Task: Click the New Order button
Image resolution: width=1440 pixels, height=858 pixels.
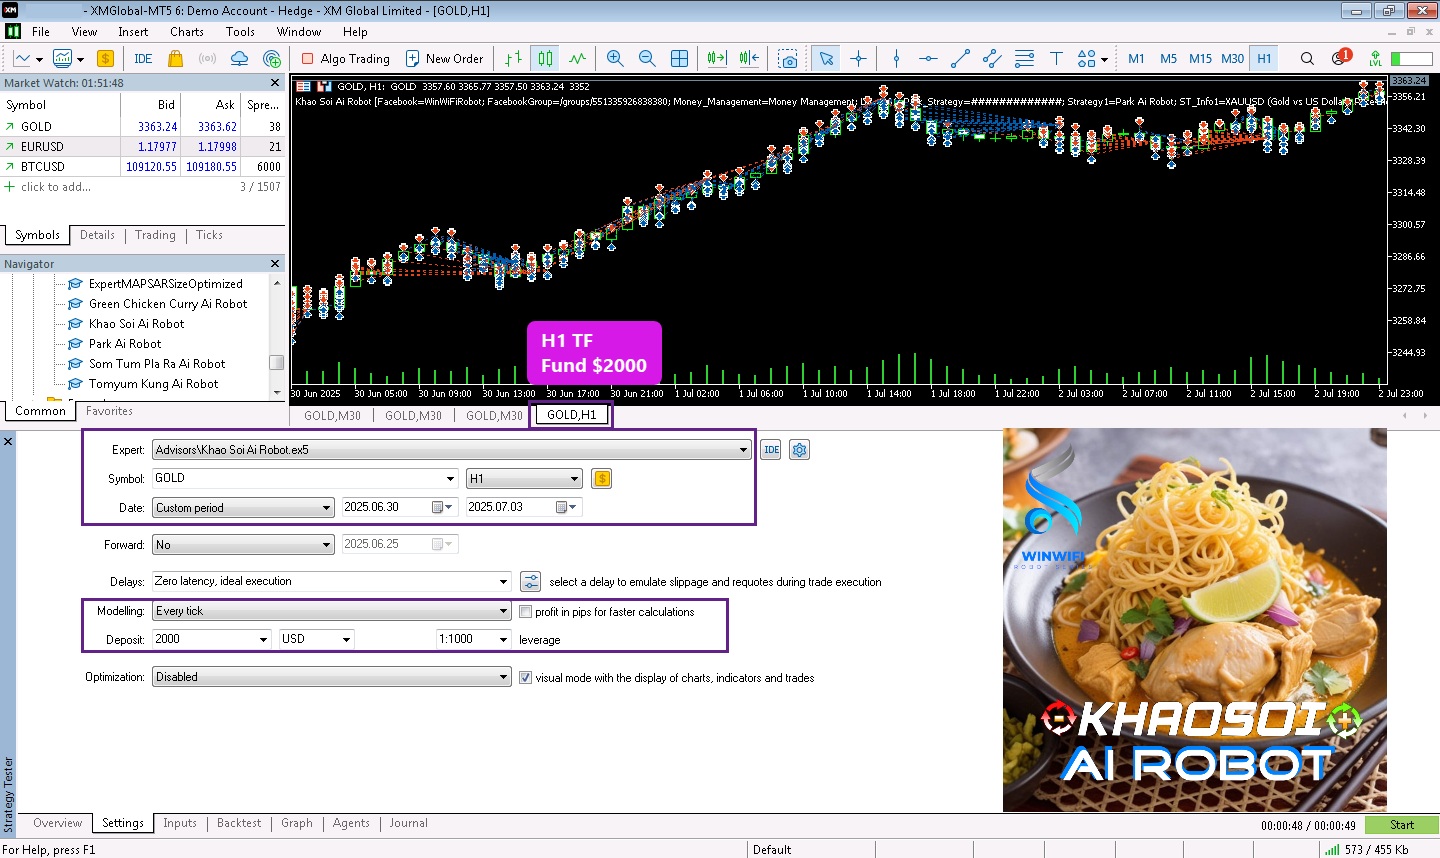Action: click(x=444, y=58)
